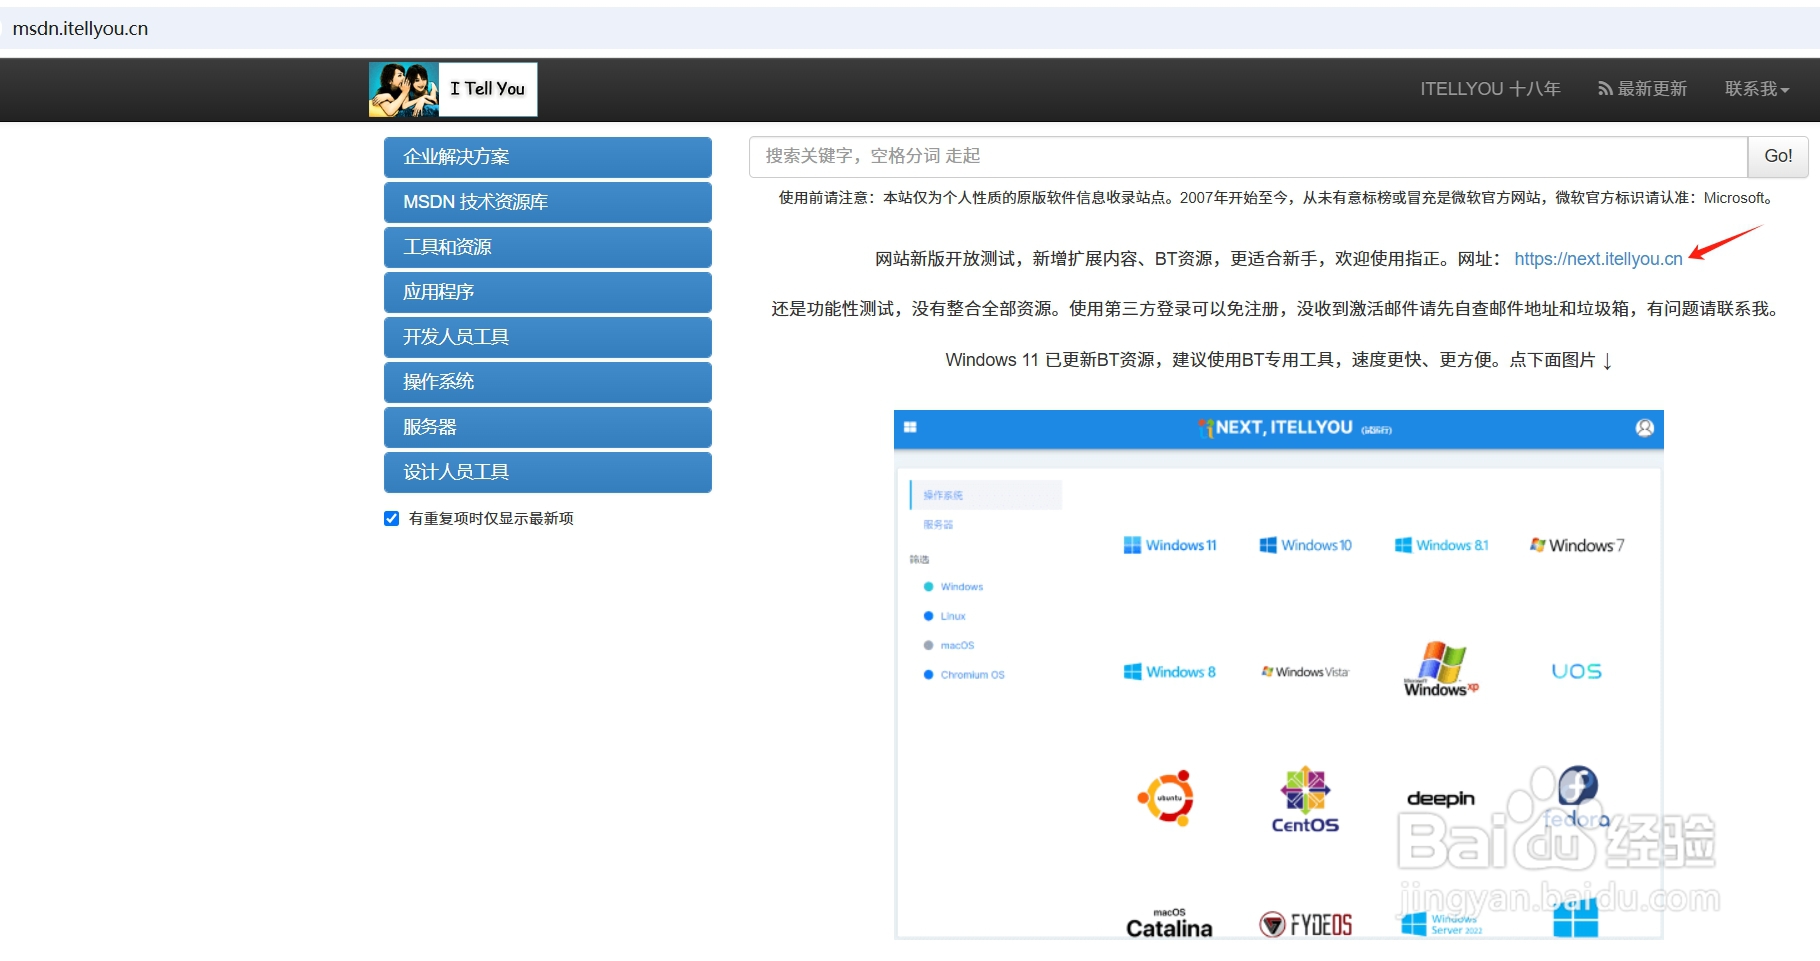Click inside the keyword search field

tap(1100, 156)
